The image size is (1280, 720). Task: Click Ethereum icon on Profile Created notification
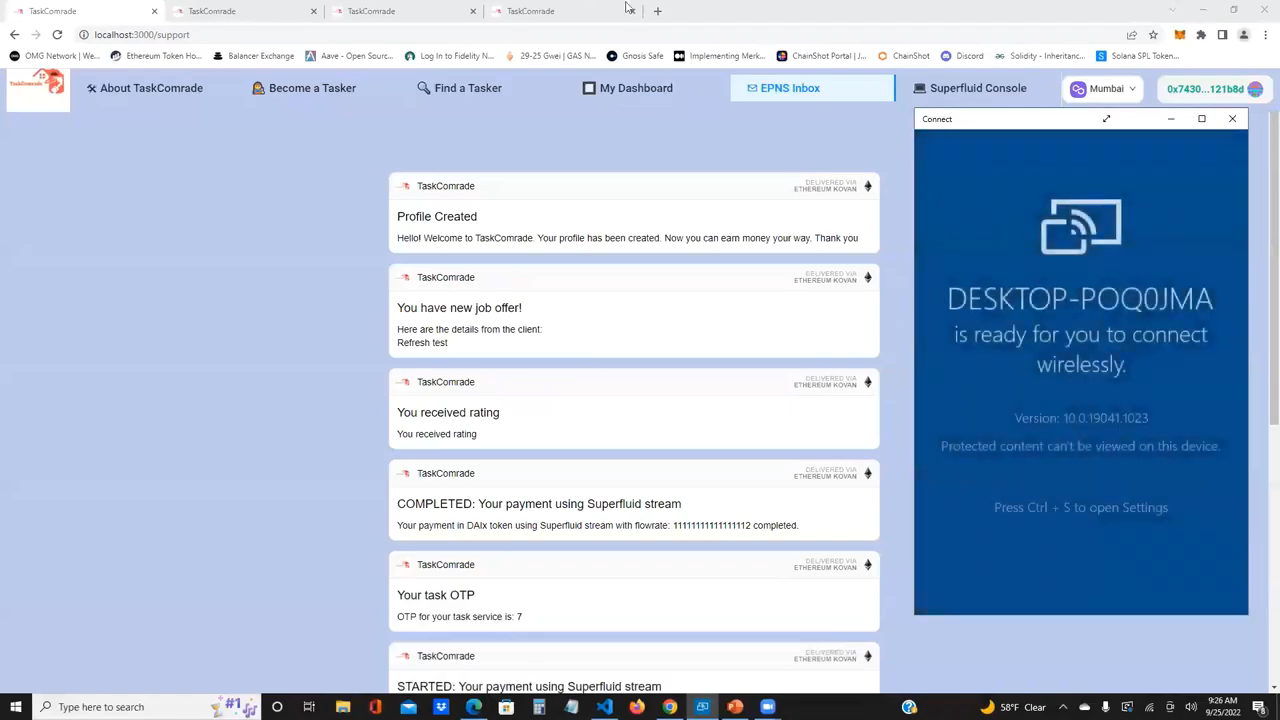(x=868, y=186)
